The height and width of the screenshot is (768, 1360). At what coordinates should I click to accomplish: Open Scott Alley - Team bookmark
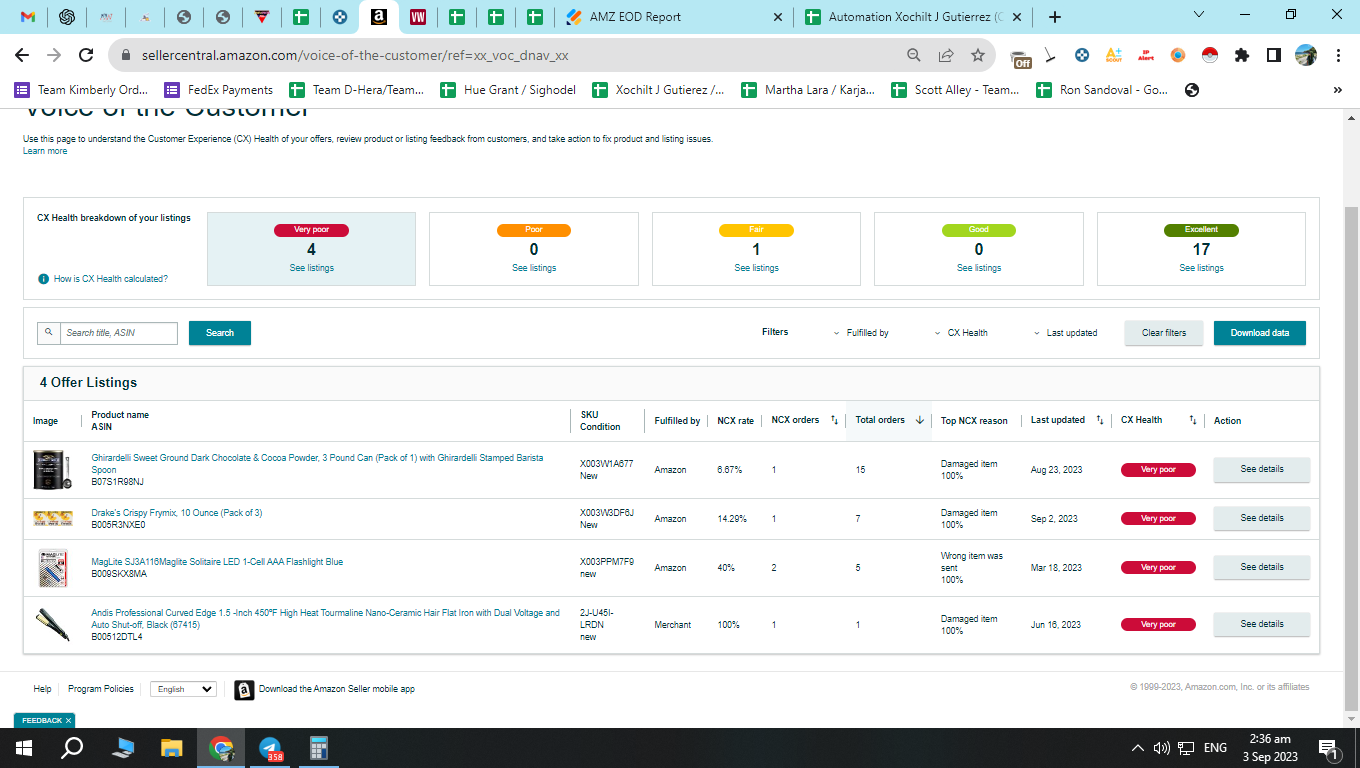[955, 90]
